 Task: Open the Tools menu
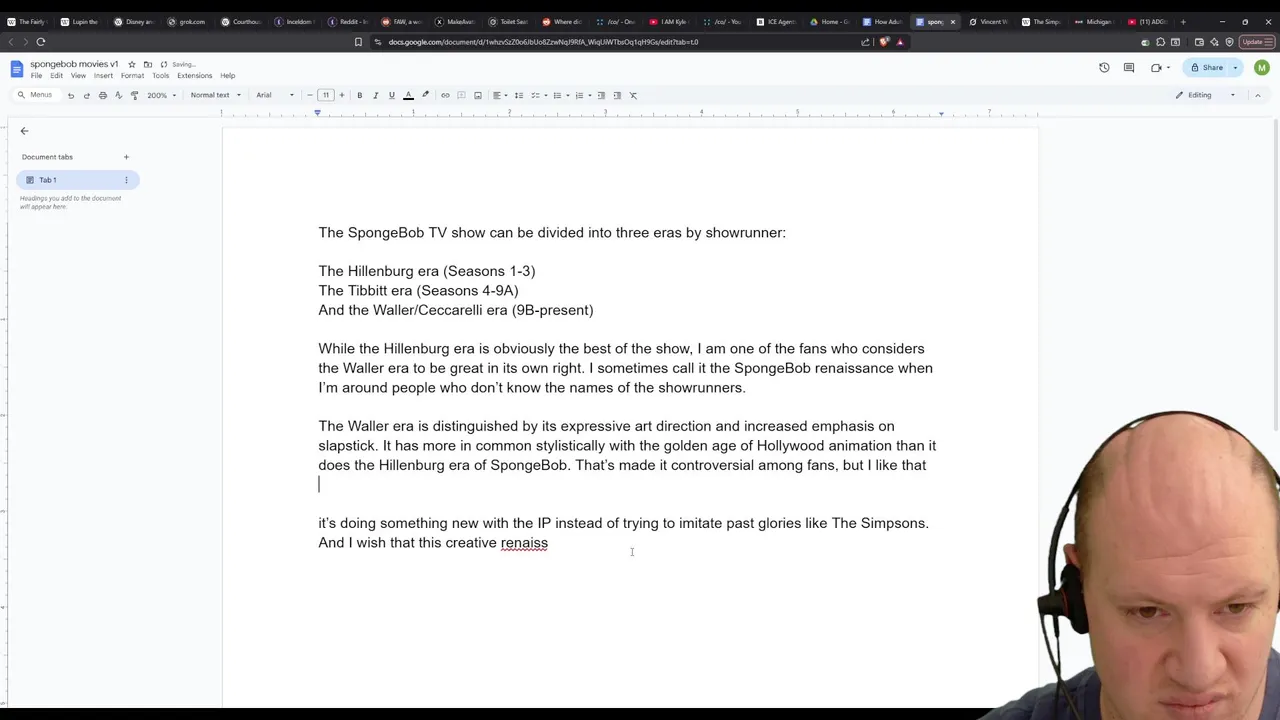coord(160,76)
